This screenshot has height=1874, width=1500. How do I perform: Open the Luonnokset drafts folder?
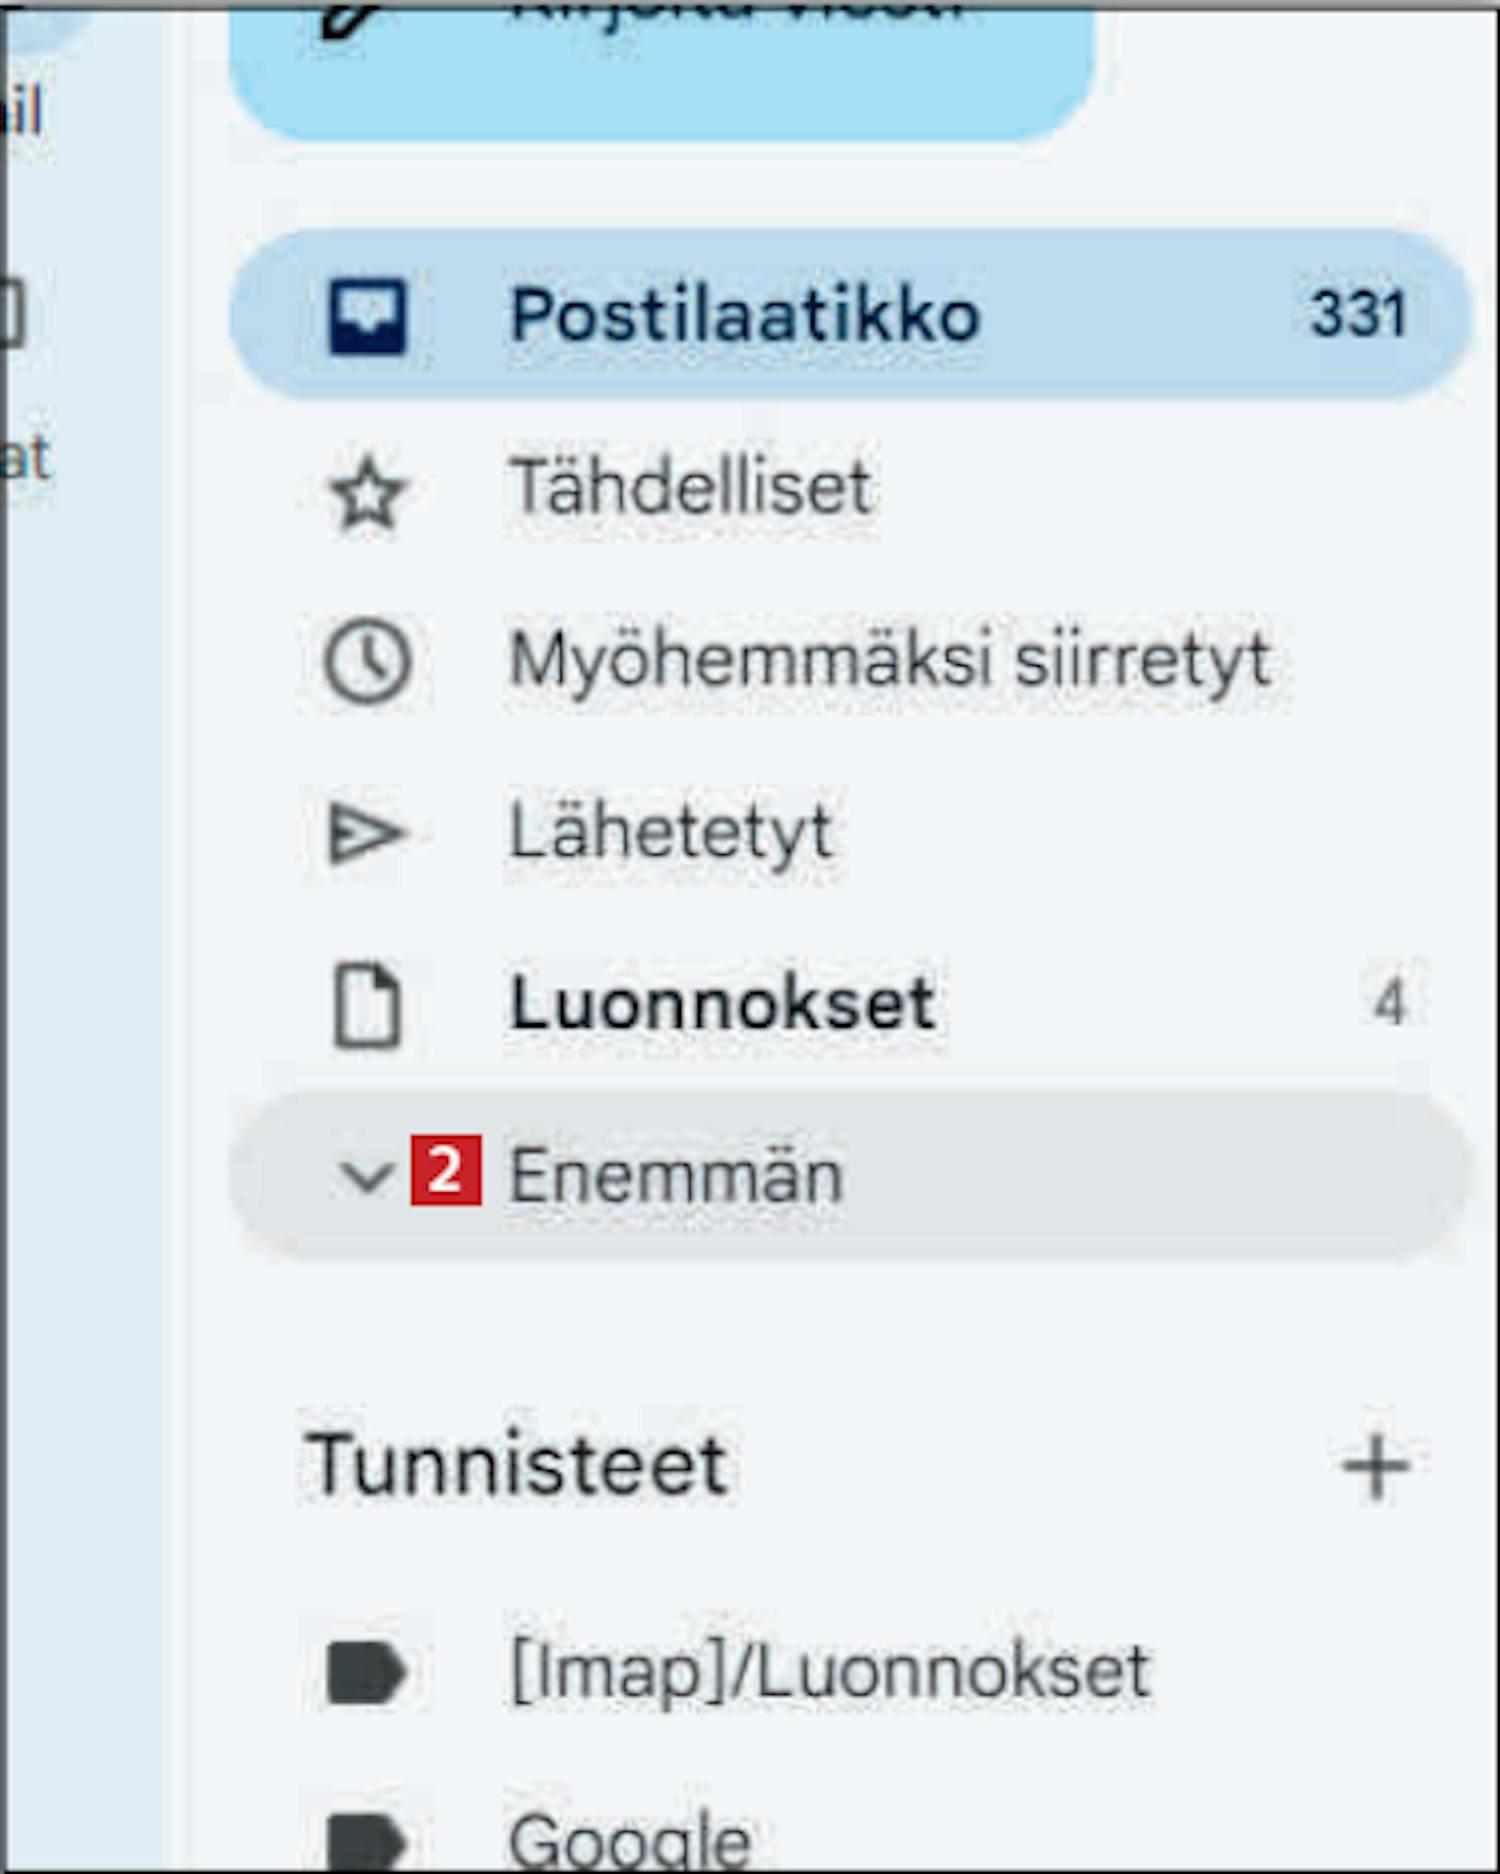722,1004
